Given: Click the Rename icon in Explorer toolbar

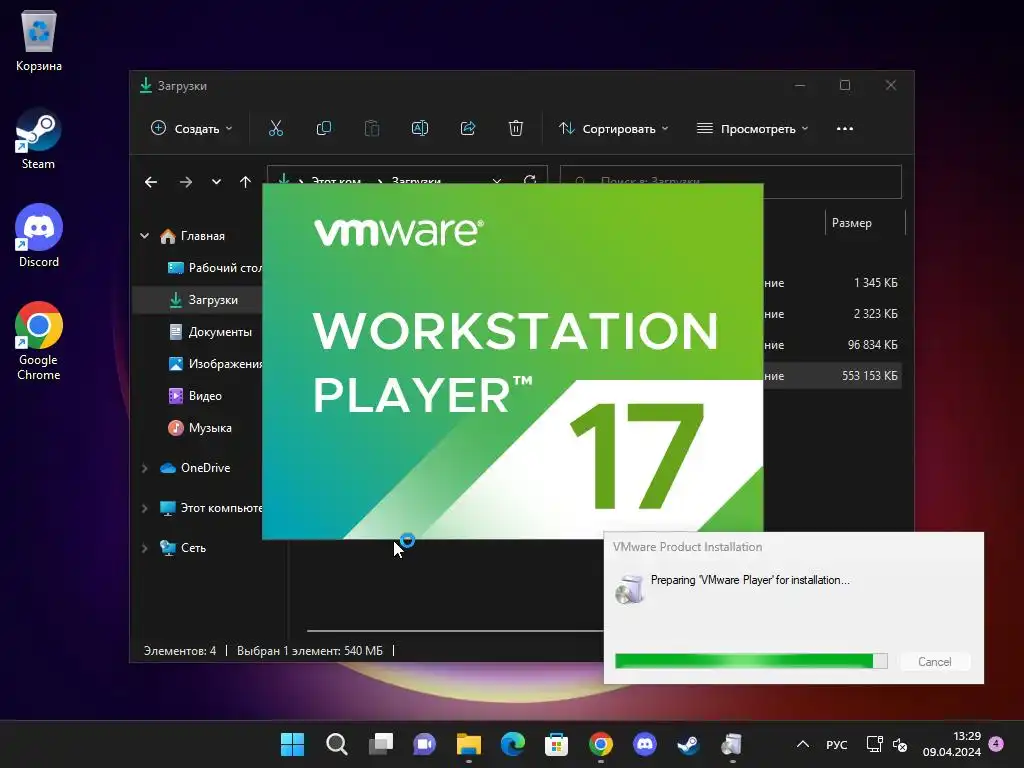Looking at the screenshot, I should [x=420, y=128].
